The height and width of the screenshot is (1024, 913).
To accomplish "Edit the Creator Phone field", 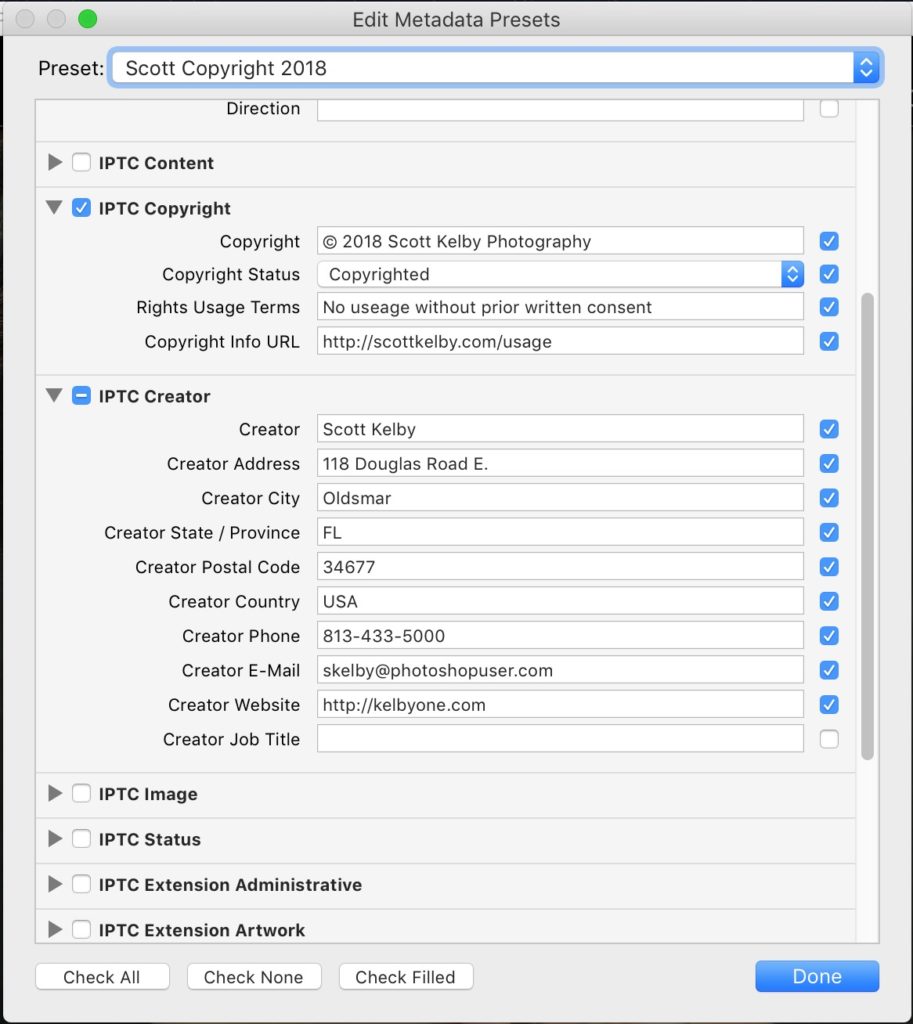I will (x=560, y=635).
